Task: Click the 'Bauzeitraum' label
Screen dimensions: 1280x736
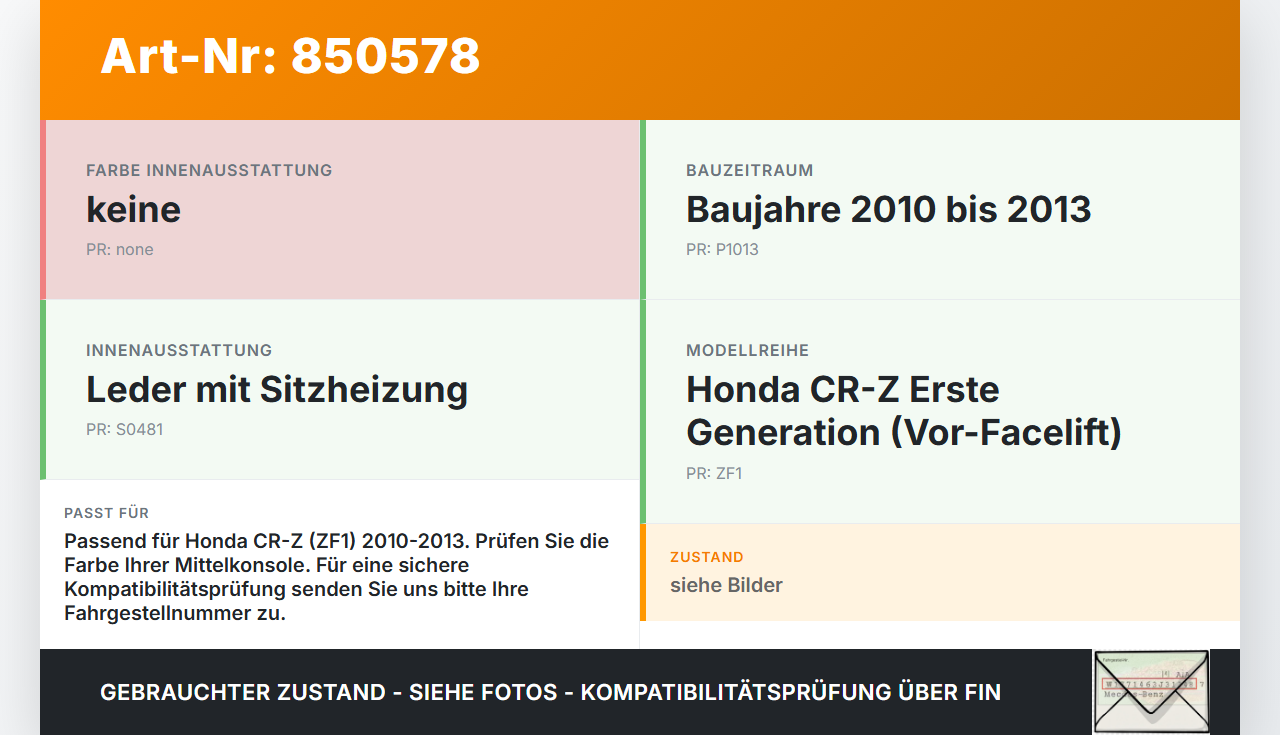Action: (x=749, y=170)
